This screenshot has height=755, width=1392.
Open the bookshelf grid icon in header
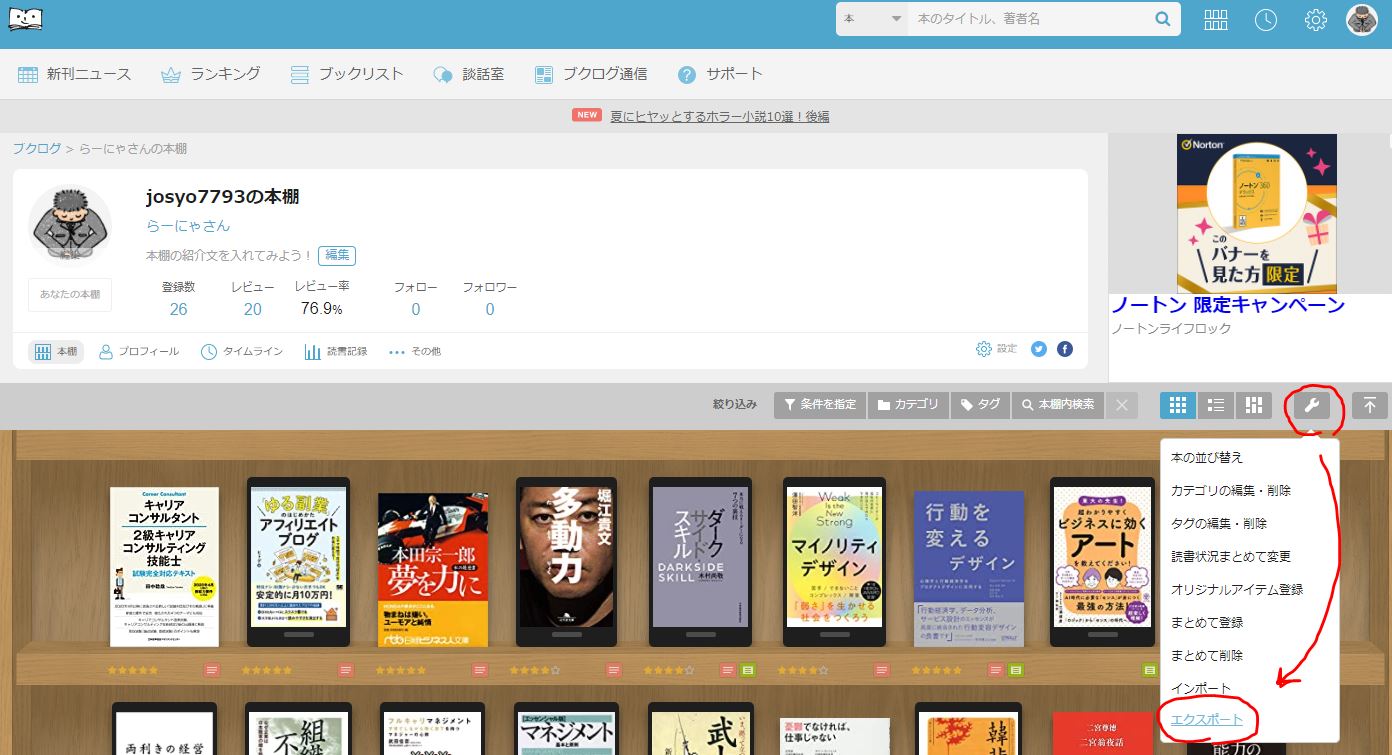[x=1215, y=20]
